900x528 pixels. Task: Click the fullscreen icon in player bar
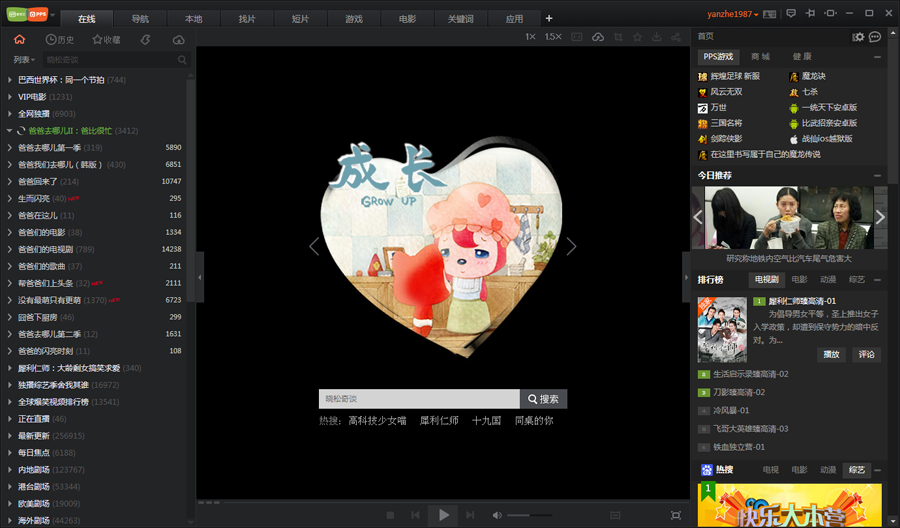pos(676,515)
